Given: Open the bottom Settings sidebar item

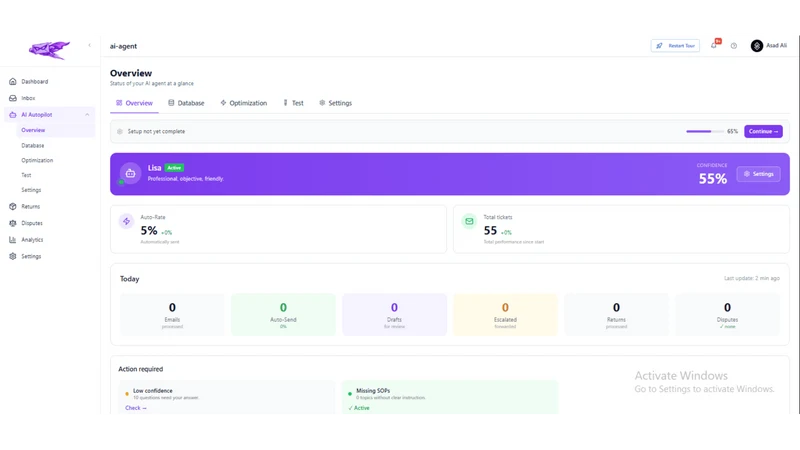Looking at the screenshot, I should (x=49, y=256).
